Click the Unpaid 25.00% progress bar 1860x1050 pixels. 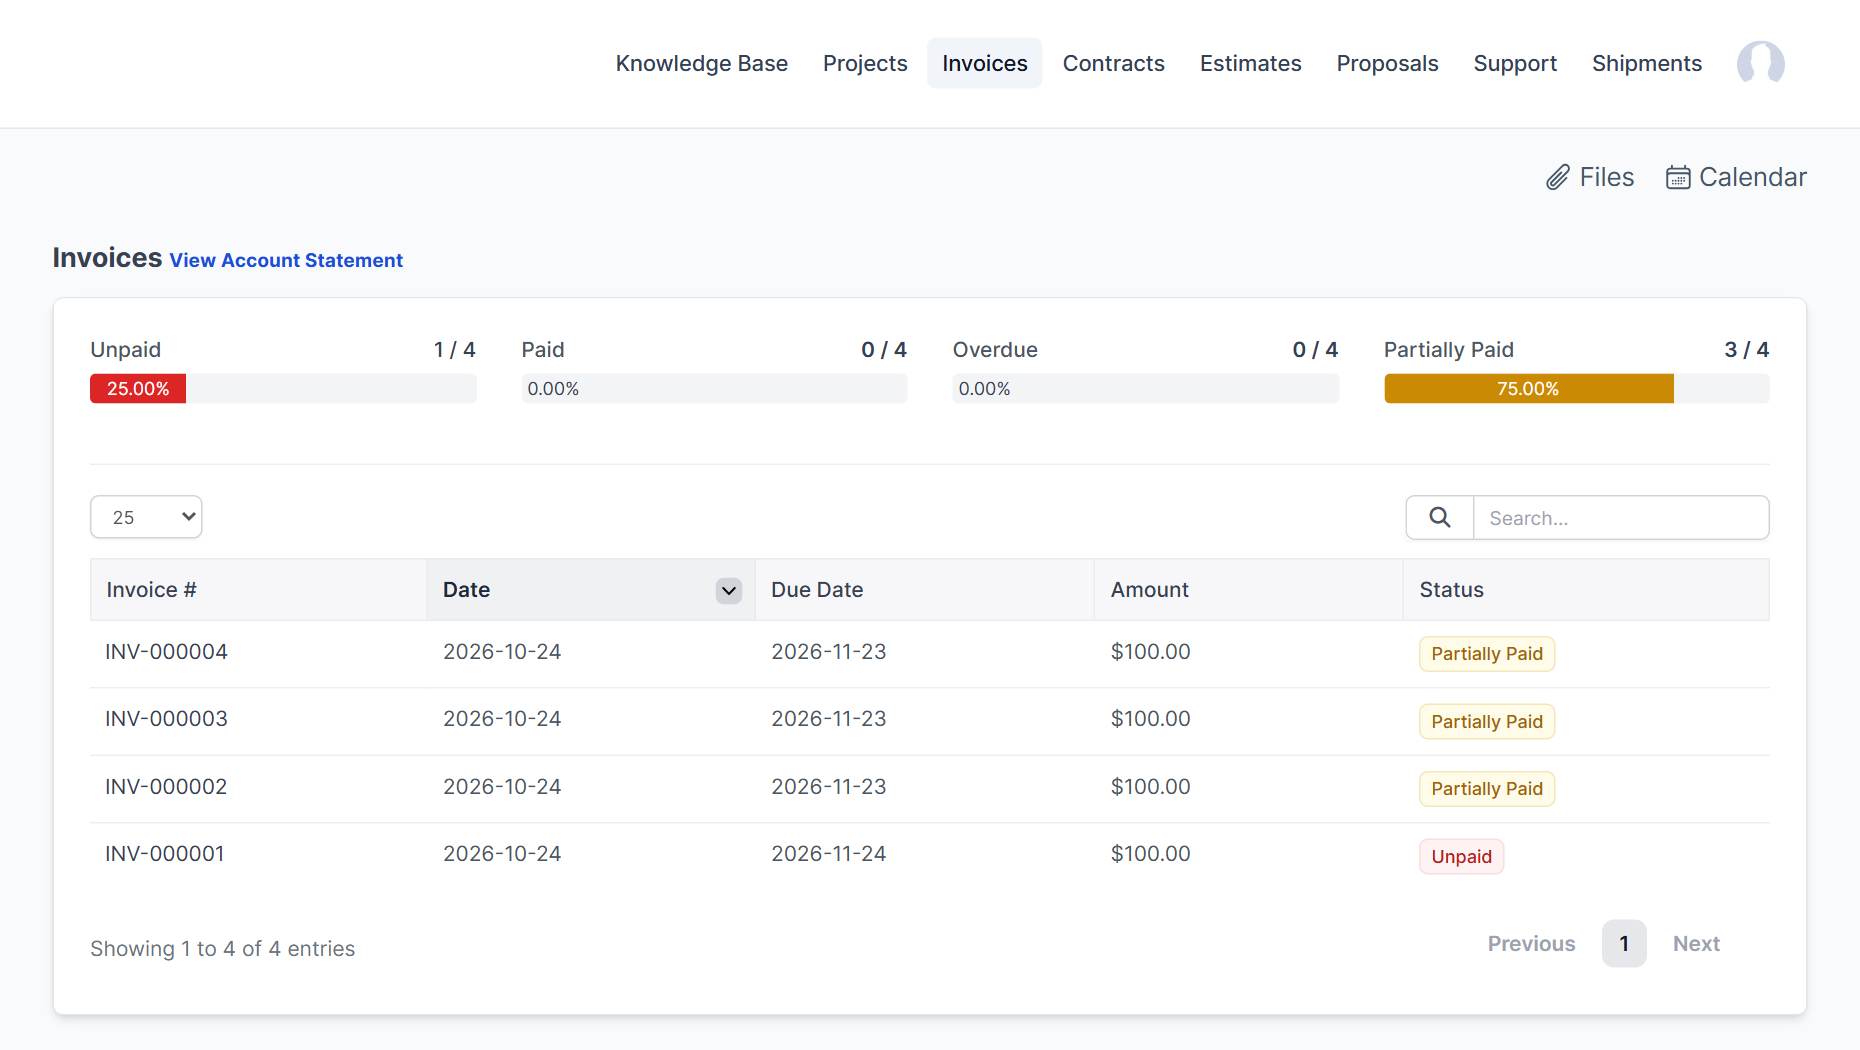[x=138, y=389]
